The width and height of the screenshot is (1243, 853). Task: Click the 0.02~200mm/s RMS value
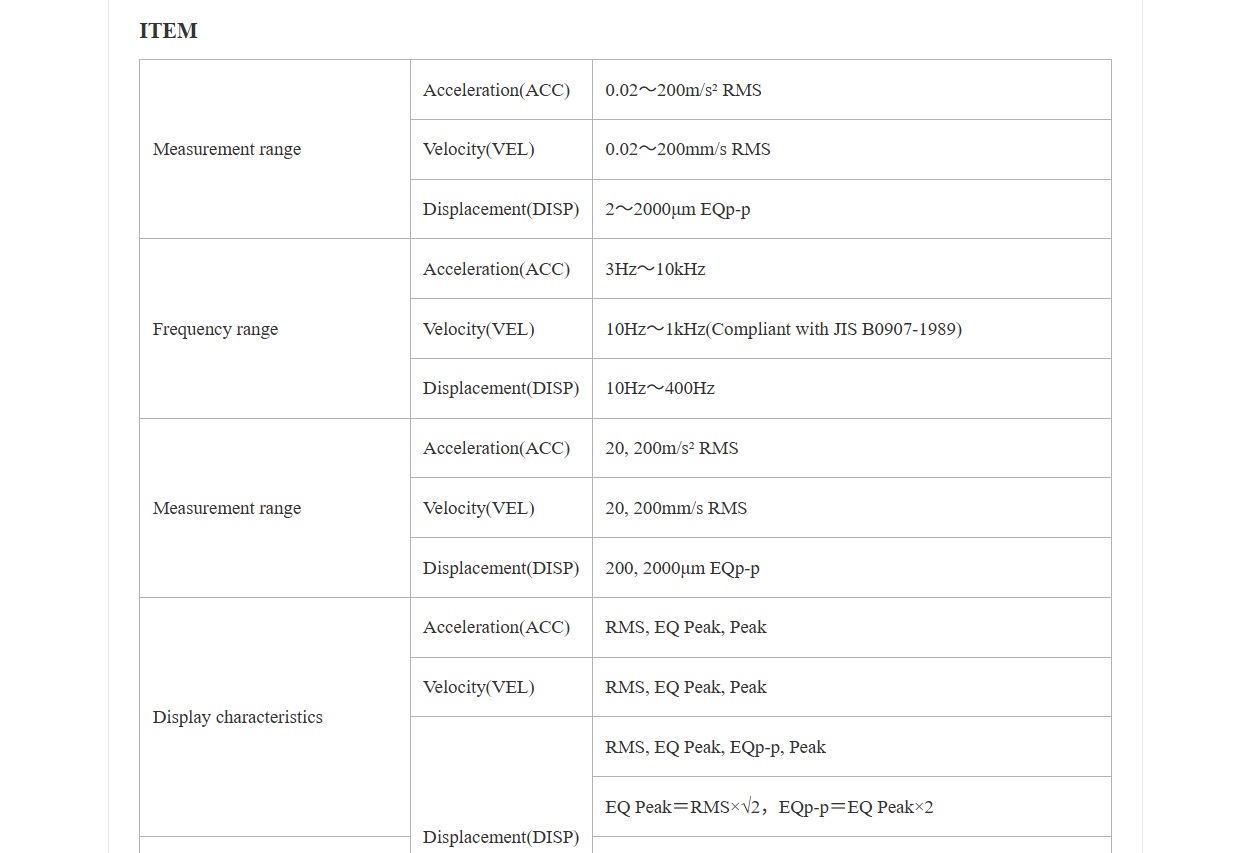(852, 149)
